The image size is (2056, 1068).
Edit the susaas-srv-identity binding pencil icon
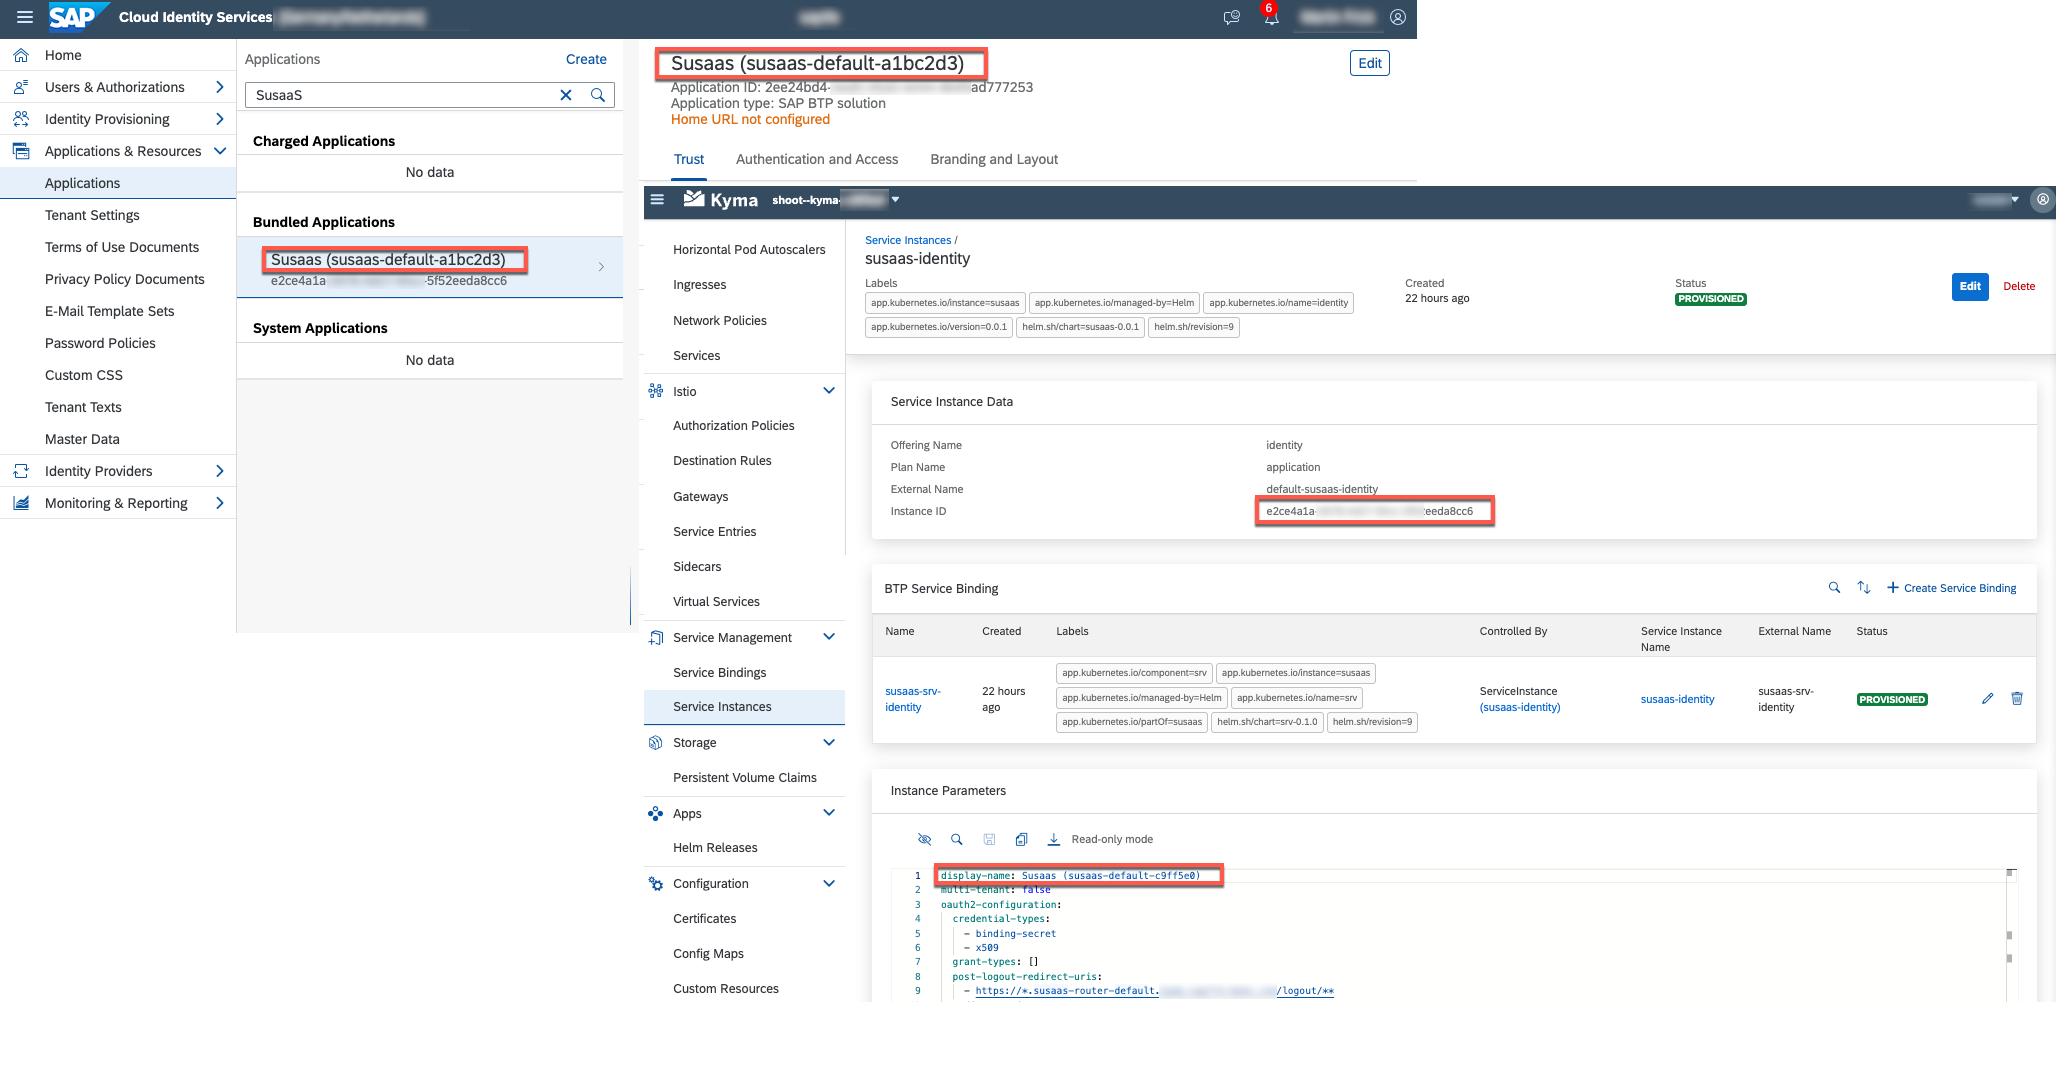pos(1987,699)
